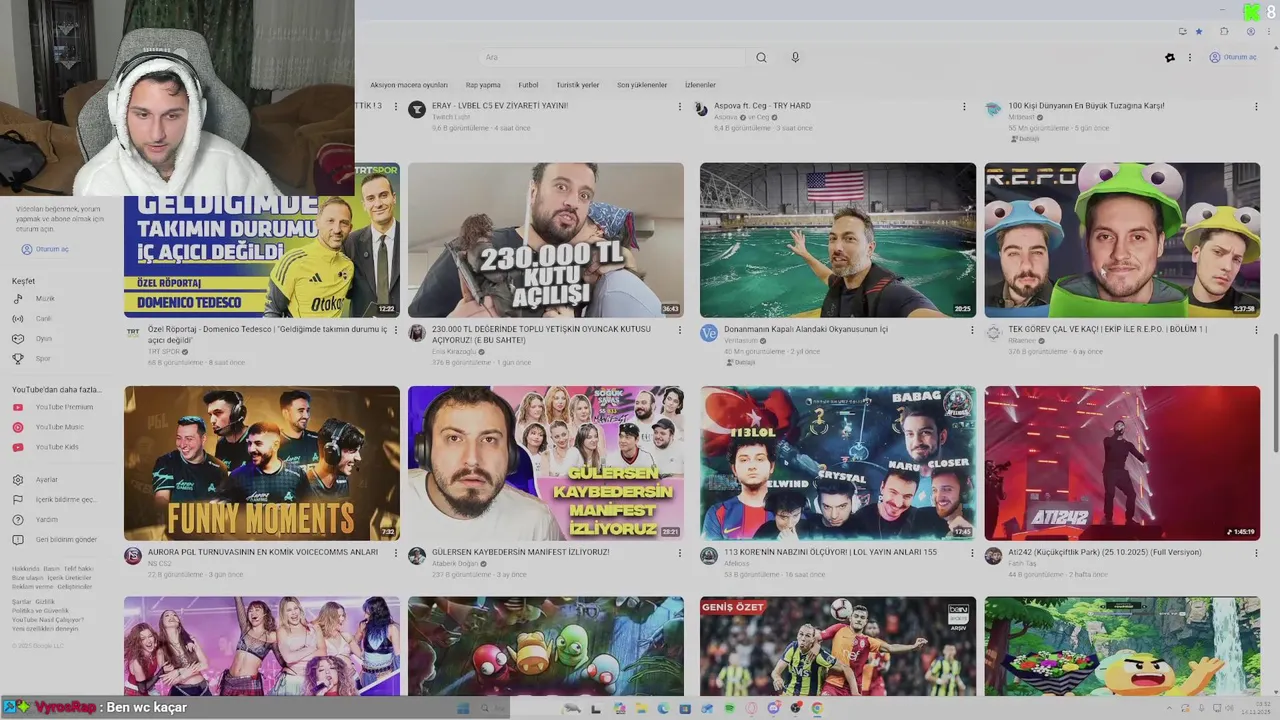Open title AURORA PGL Turnuvasının En Komik Voicecomms
Image resolution: width=1280 pixels, height=720 pixels.
tap(263, 552)
